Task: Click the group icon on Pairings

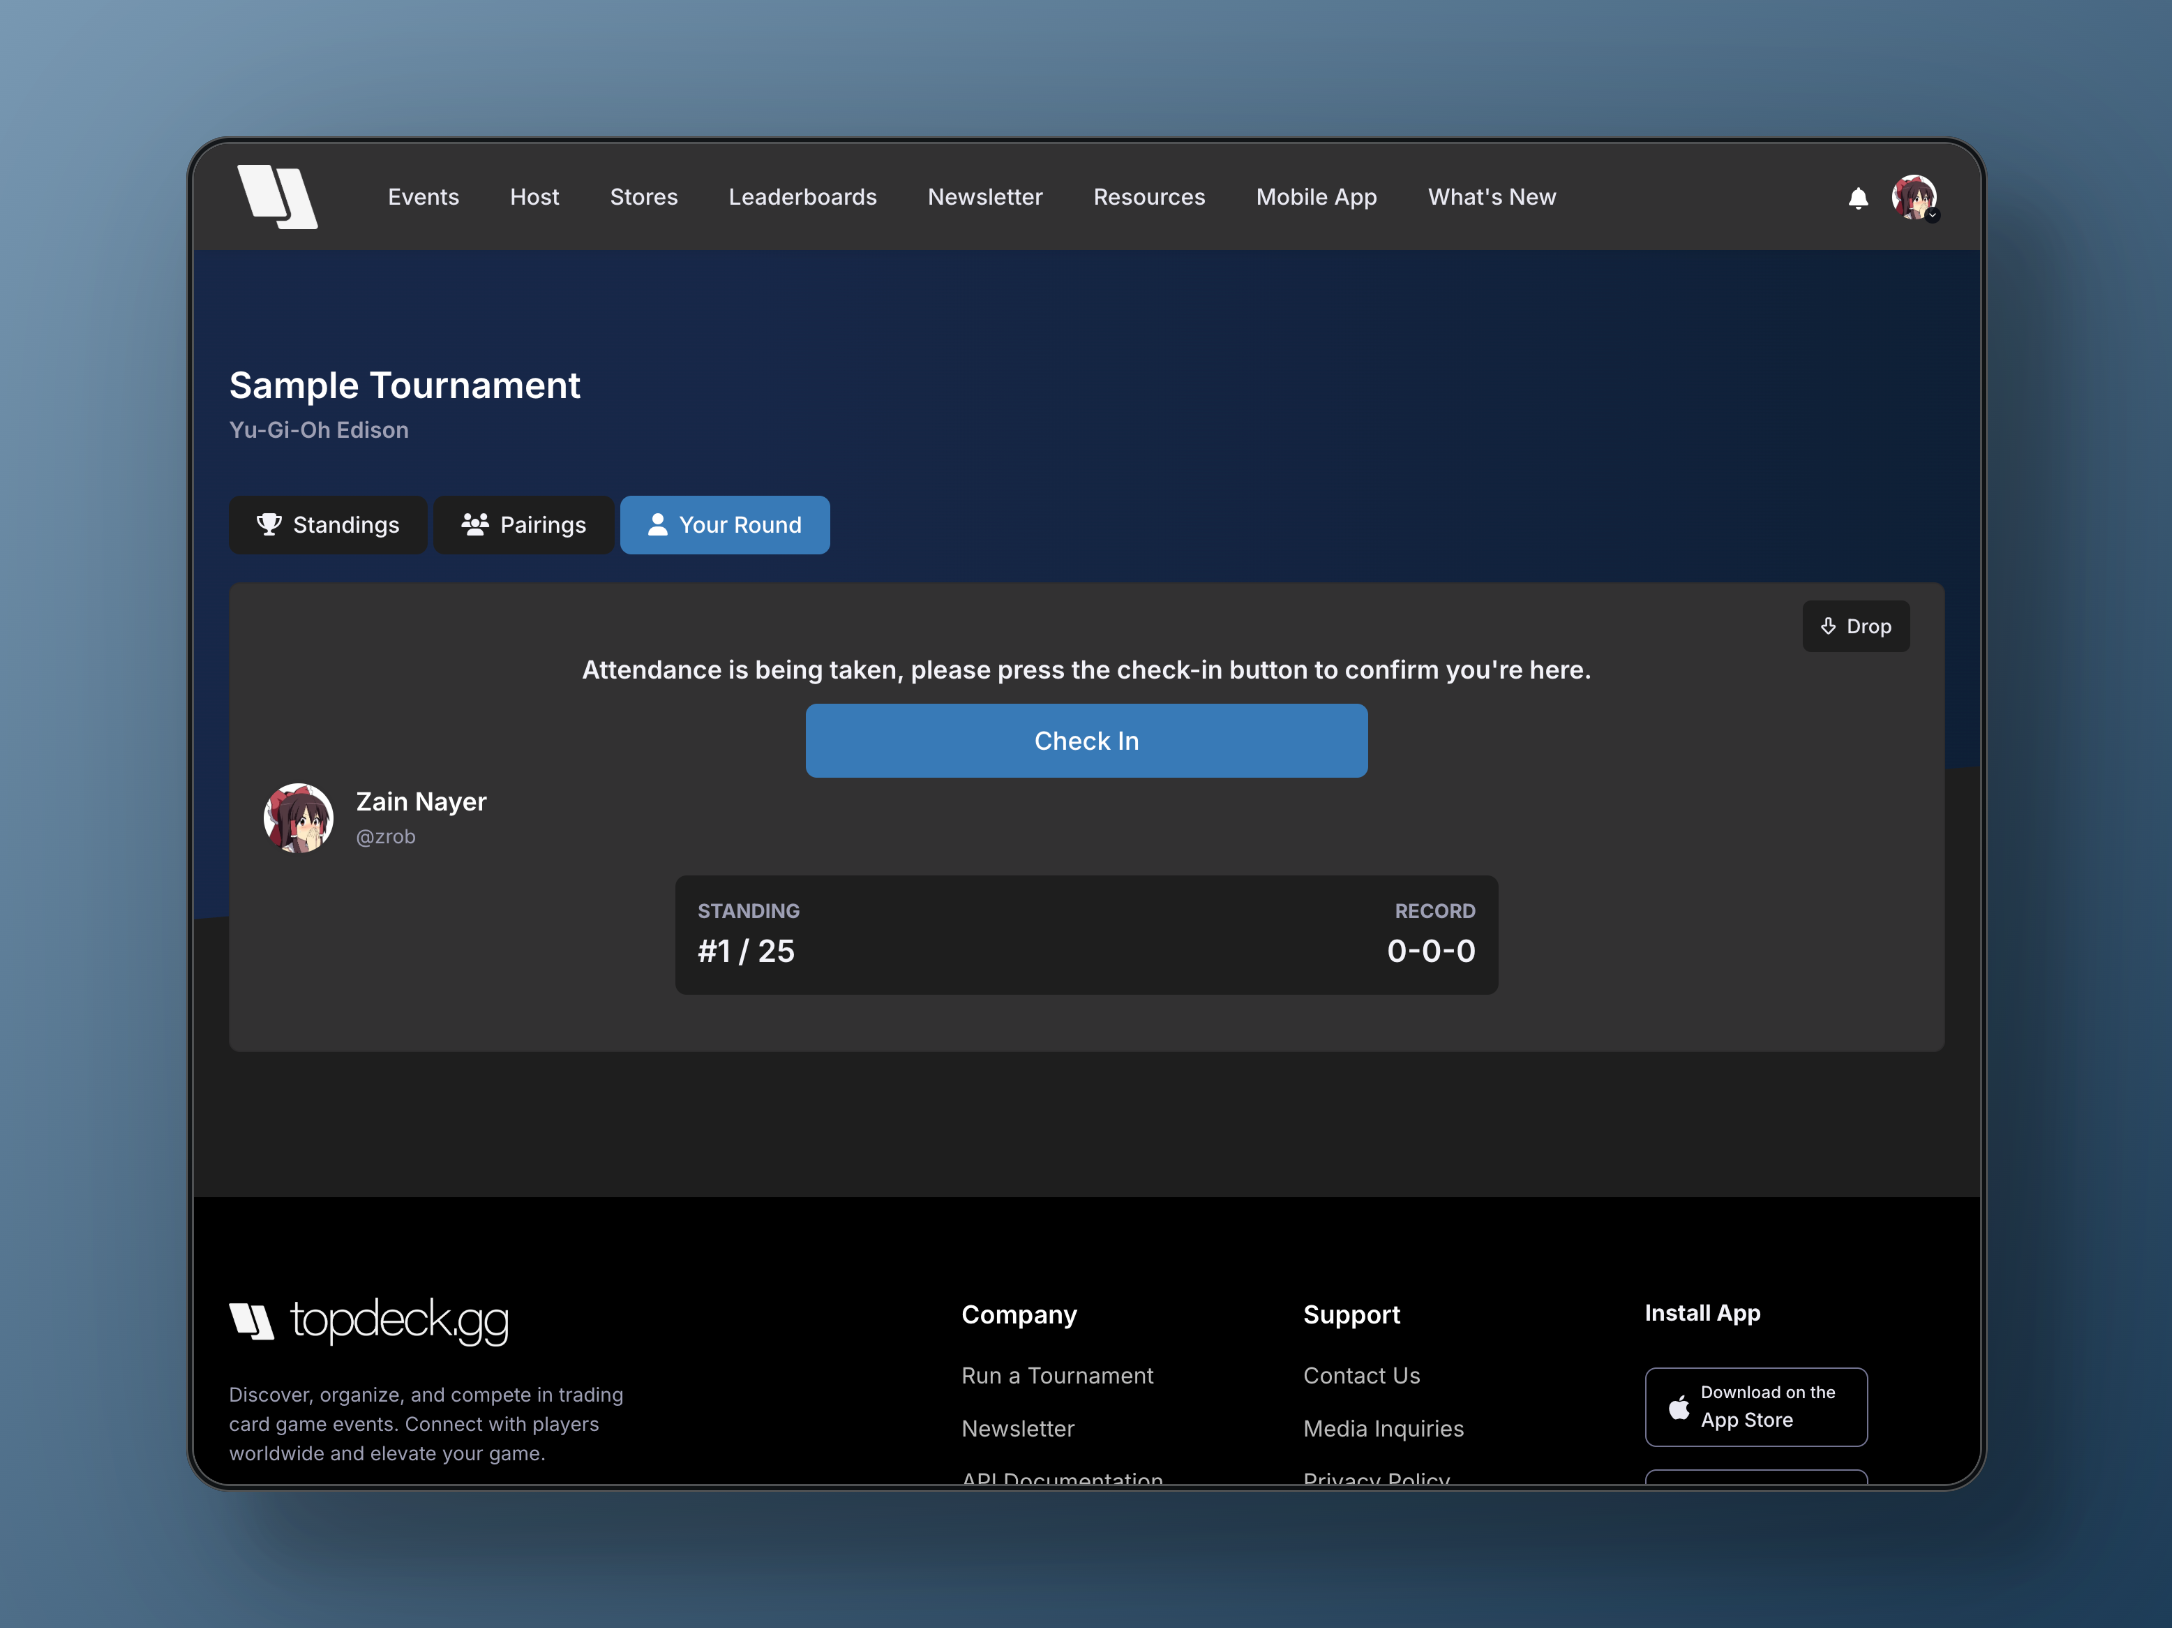Action: pos(475,524)
